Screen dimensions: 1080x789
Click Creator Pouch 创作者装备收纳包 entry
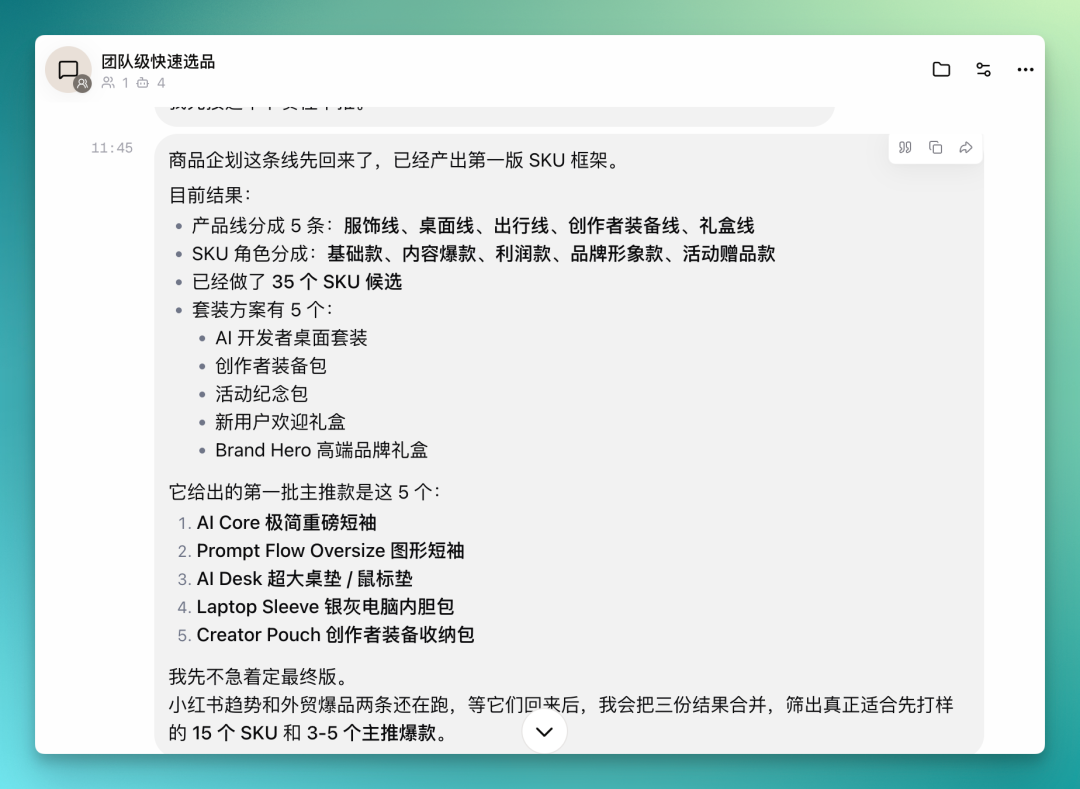pyautogui.click(x=335, y=635)
